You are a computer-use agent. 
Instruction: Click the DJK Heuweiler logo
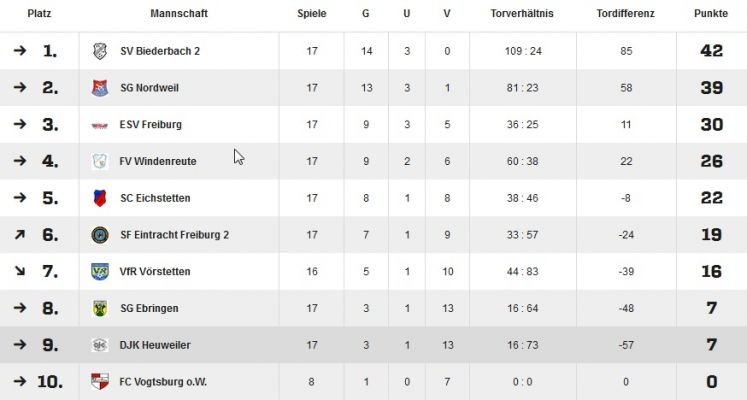[100, 345]
